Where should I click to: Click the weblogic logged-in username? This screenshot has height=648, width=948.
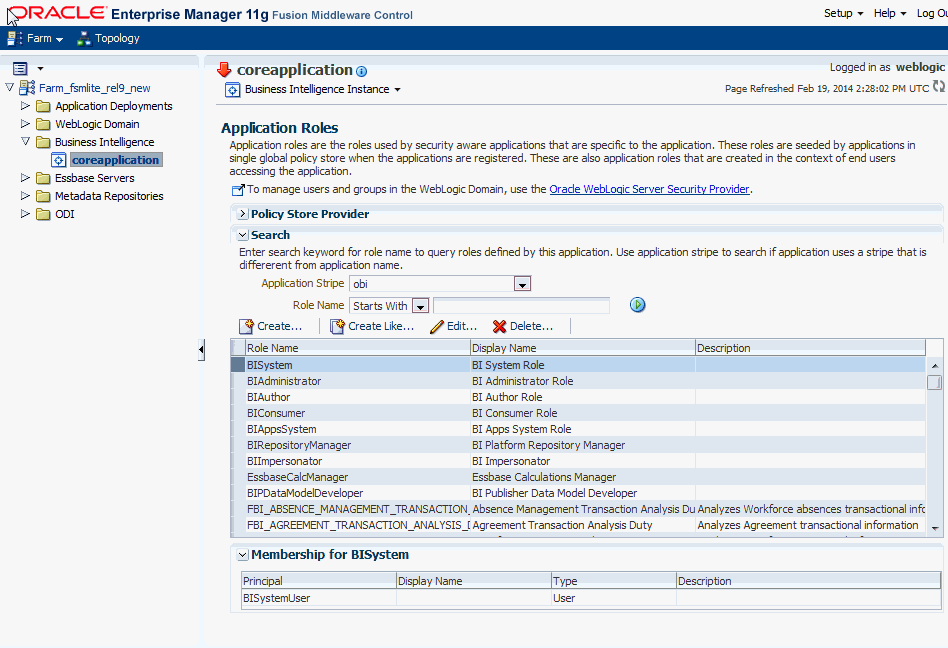(x=920, y=67)
